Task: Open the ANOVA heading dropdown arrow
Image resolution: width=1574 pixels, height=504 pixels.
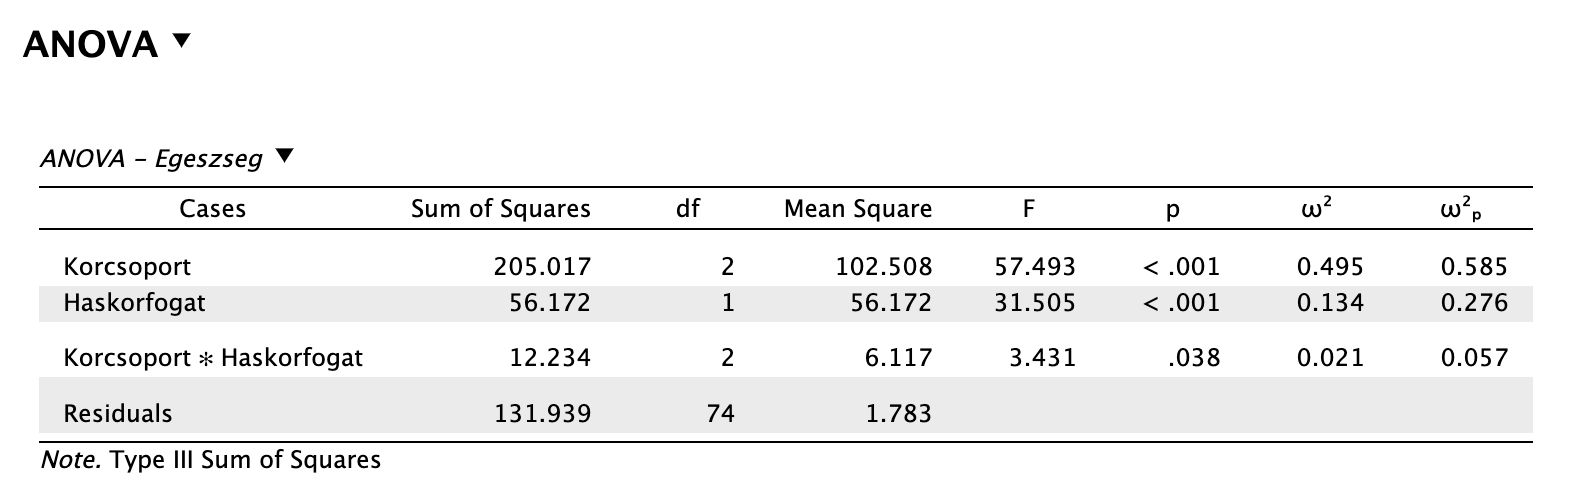Action: pyautogui.click(x=180, y=42)
